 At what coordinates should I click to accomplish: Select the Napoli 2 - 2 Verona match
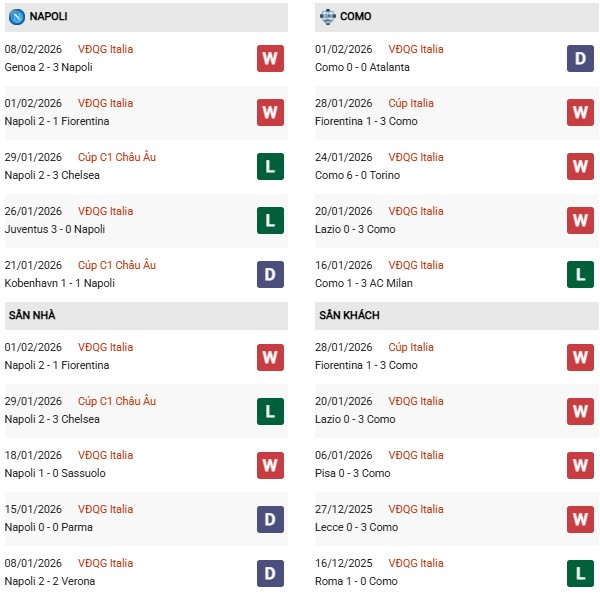click(55, 581)
